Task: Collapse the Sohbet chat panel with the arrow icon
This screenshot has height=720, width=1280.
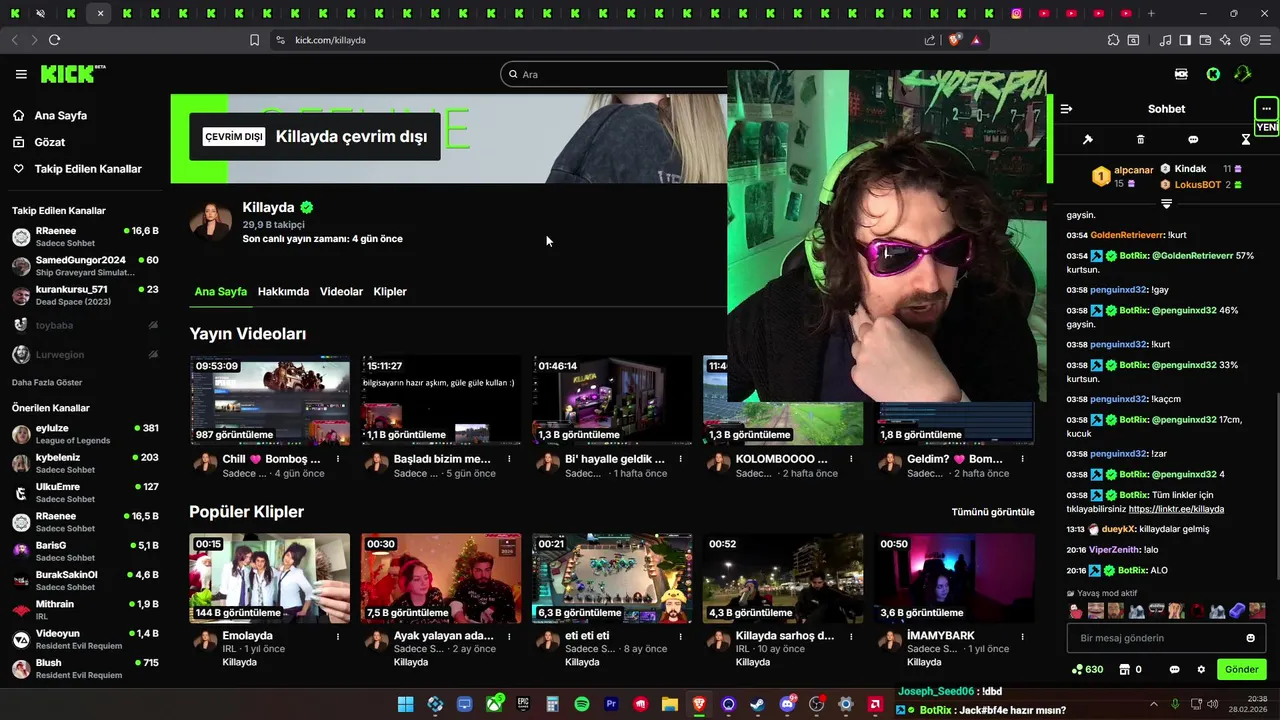Action: coord(1066,109)
